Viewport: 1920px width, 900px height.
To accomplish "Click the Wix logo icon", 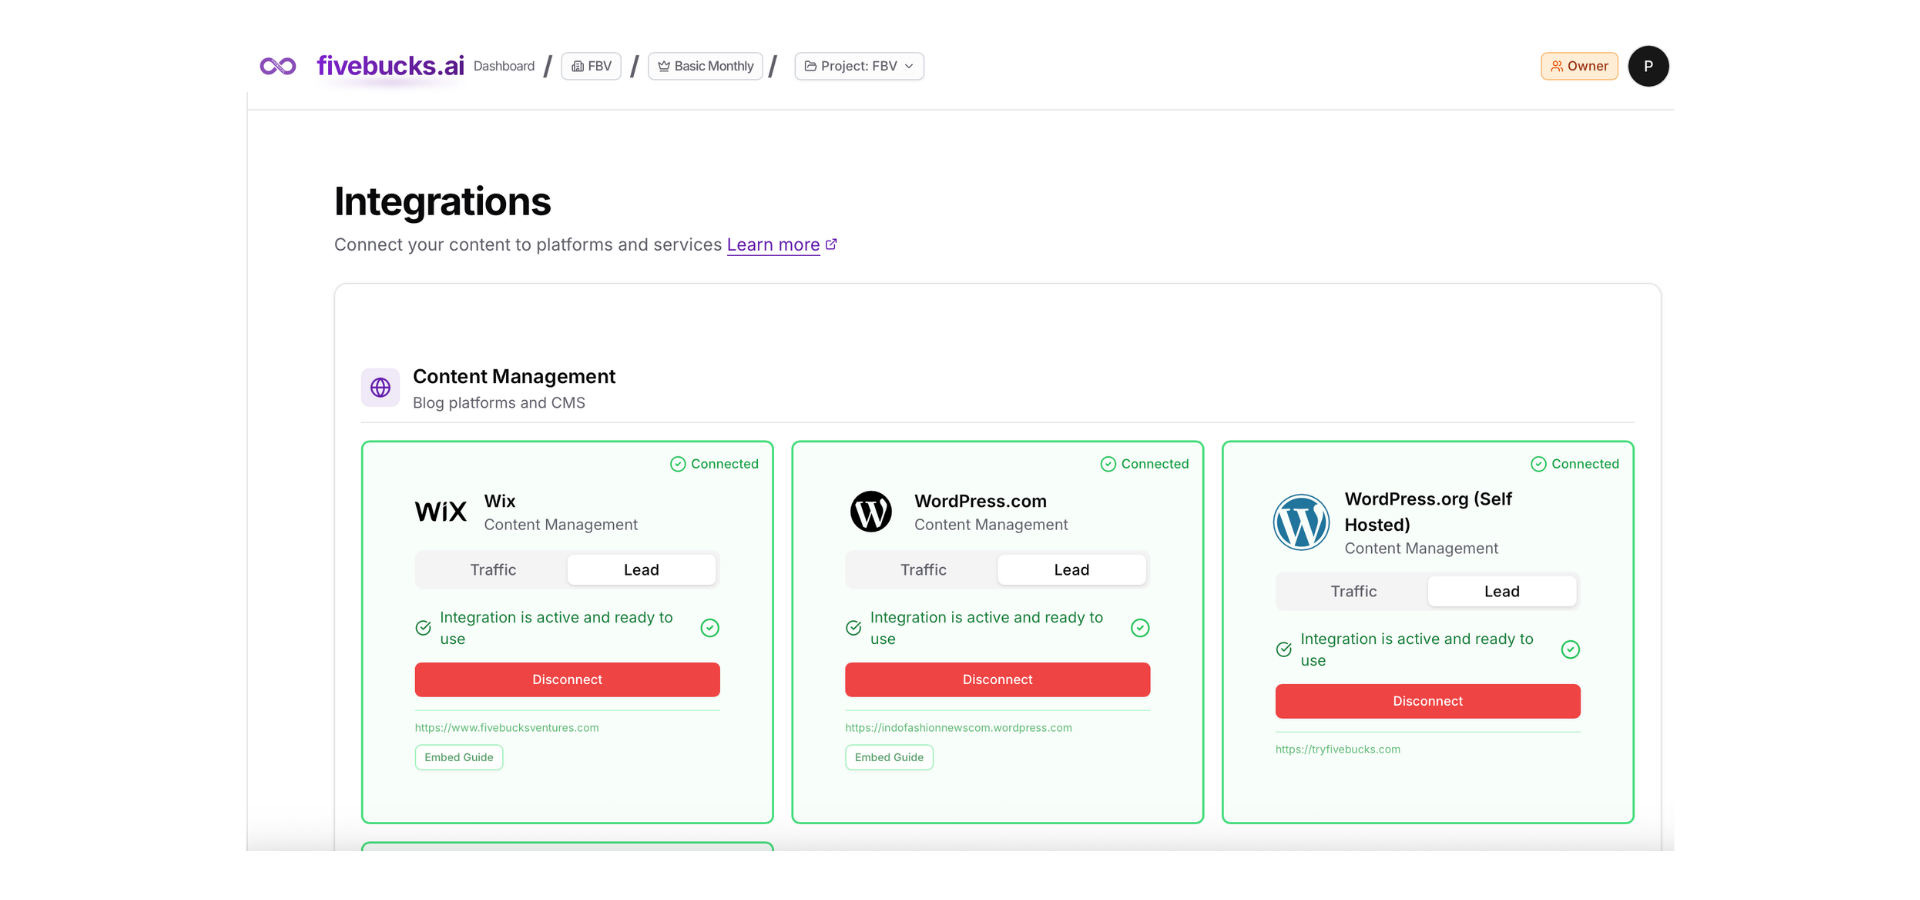I will pos(440,512).
